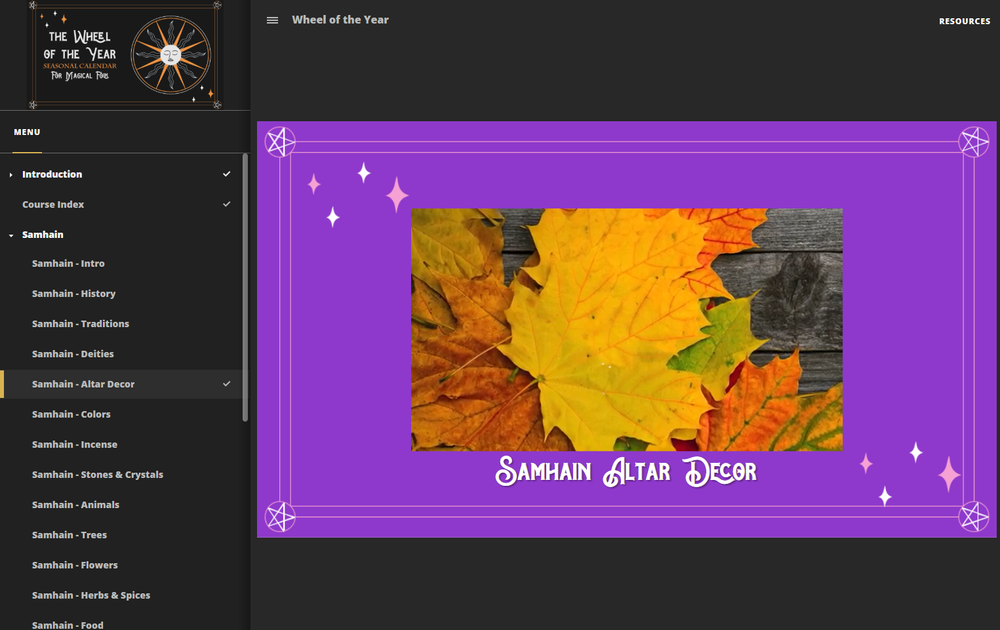Viewport: 1000px width, 630px height.
Task: Open Samhain - Deities lesson
Action: tap(73, 353)
